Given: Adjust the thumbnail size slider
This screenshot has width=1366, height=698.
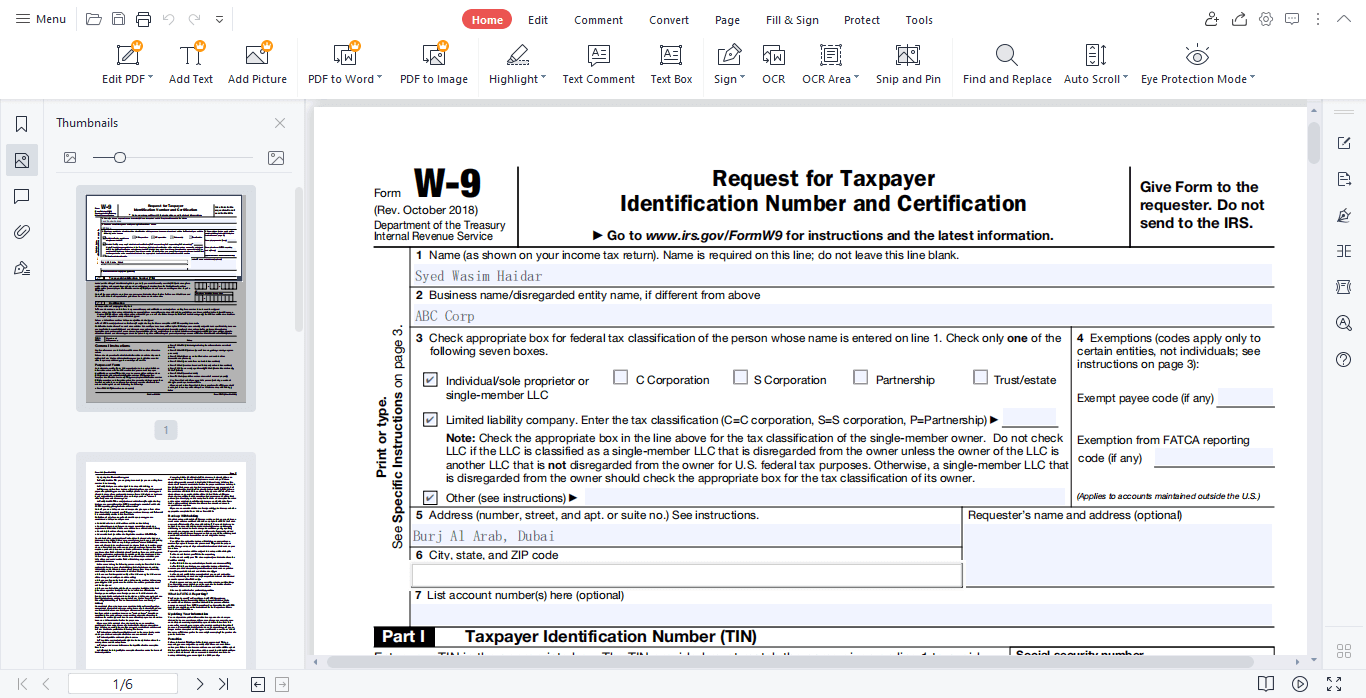Looking at the screenshot, I should (x=120, y=158).
